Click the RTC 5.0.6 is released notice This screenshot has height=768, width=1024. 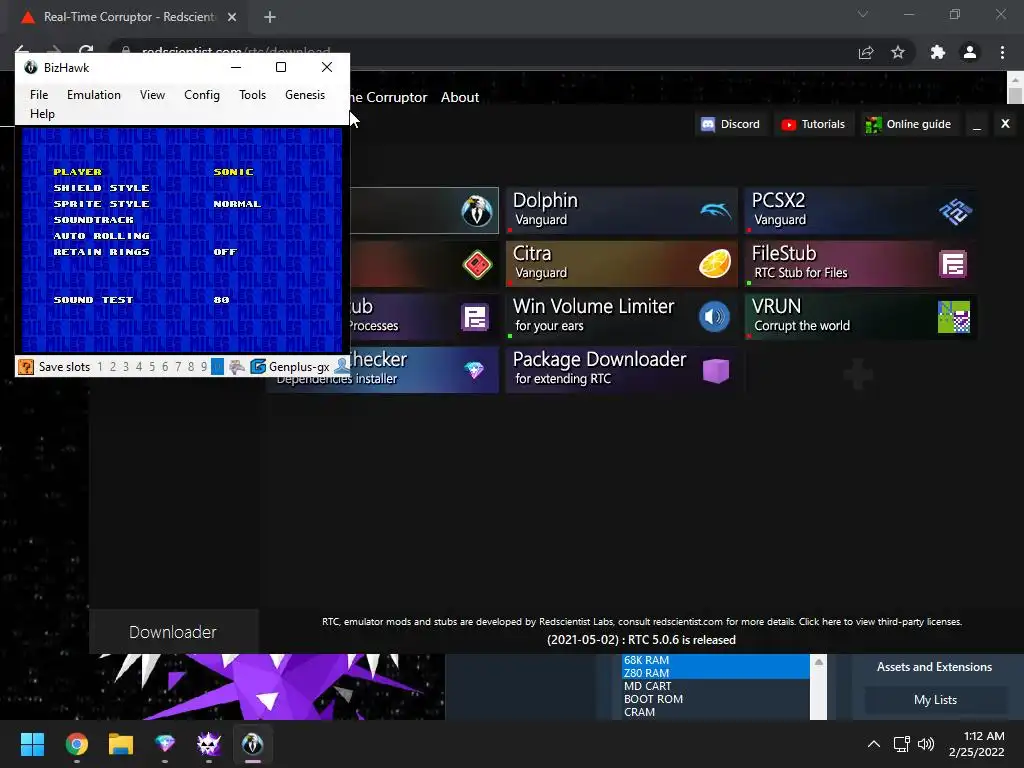641,640
